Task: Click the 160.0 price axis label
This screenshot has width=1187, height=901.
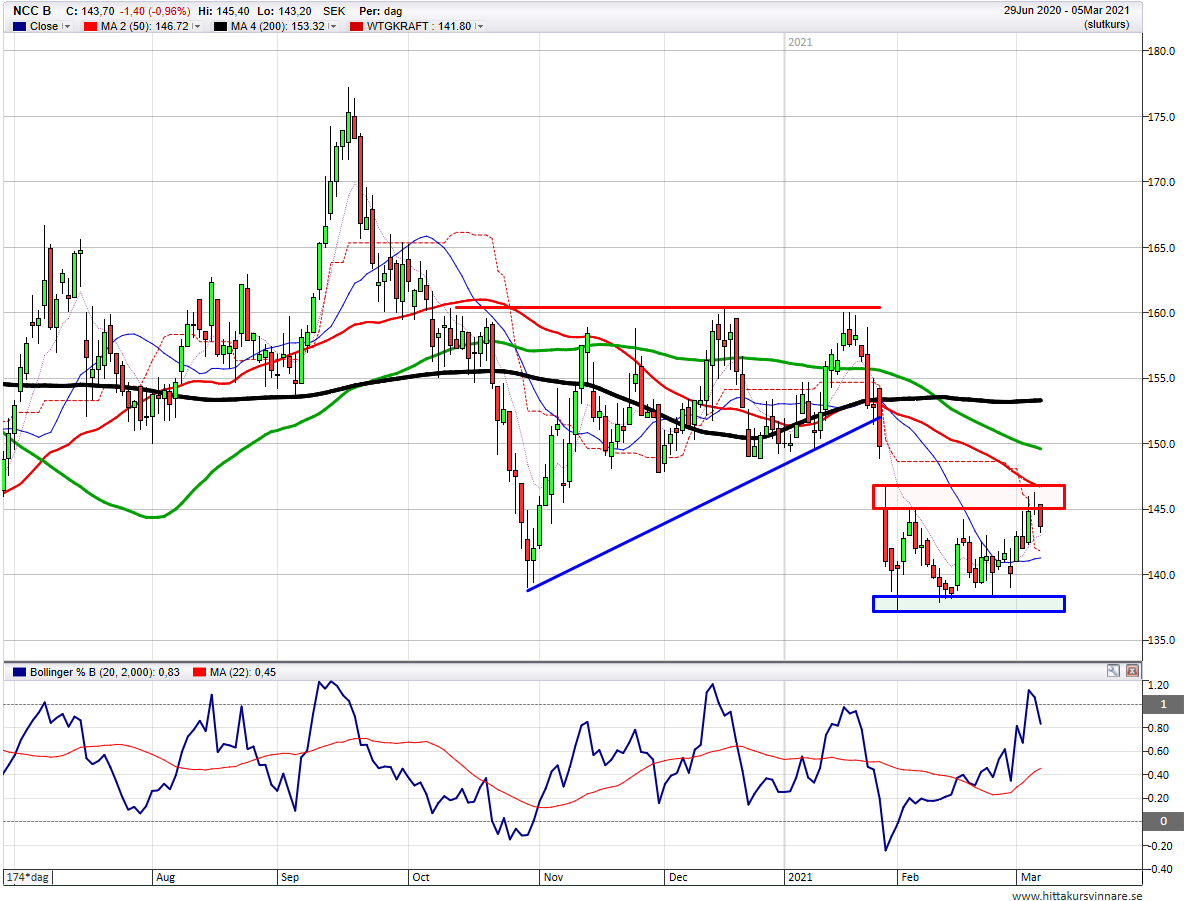Action: [1161, 313]
